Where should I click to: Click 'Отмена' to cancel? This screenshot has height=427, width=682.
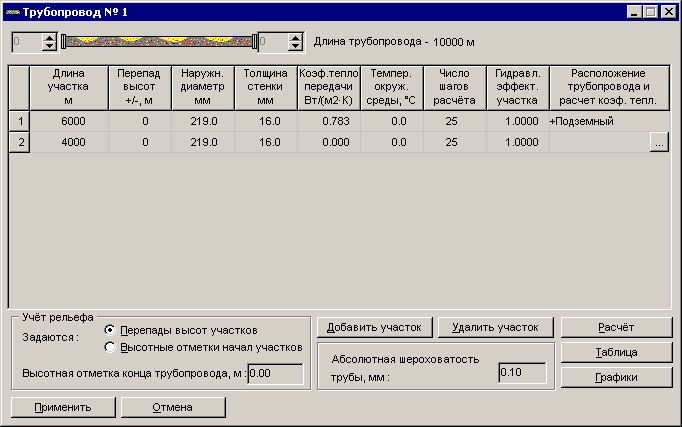(173, 407)
